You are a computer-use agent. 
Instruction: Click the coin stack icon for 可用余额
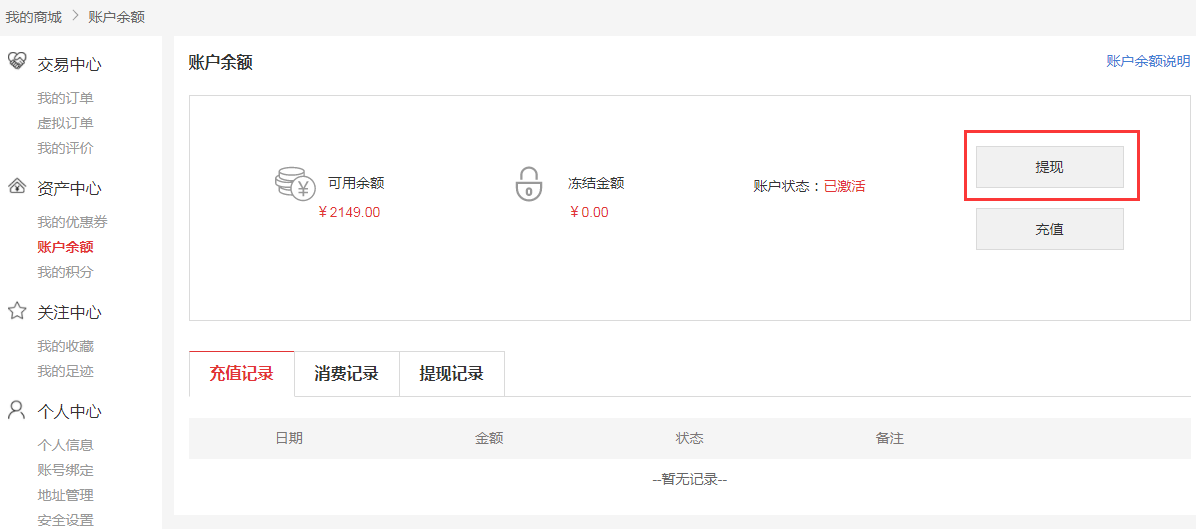(296, 184)
